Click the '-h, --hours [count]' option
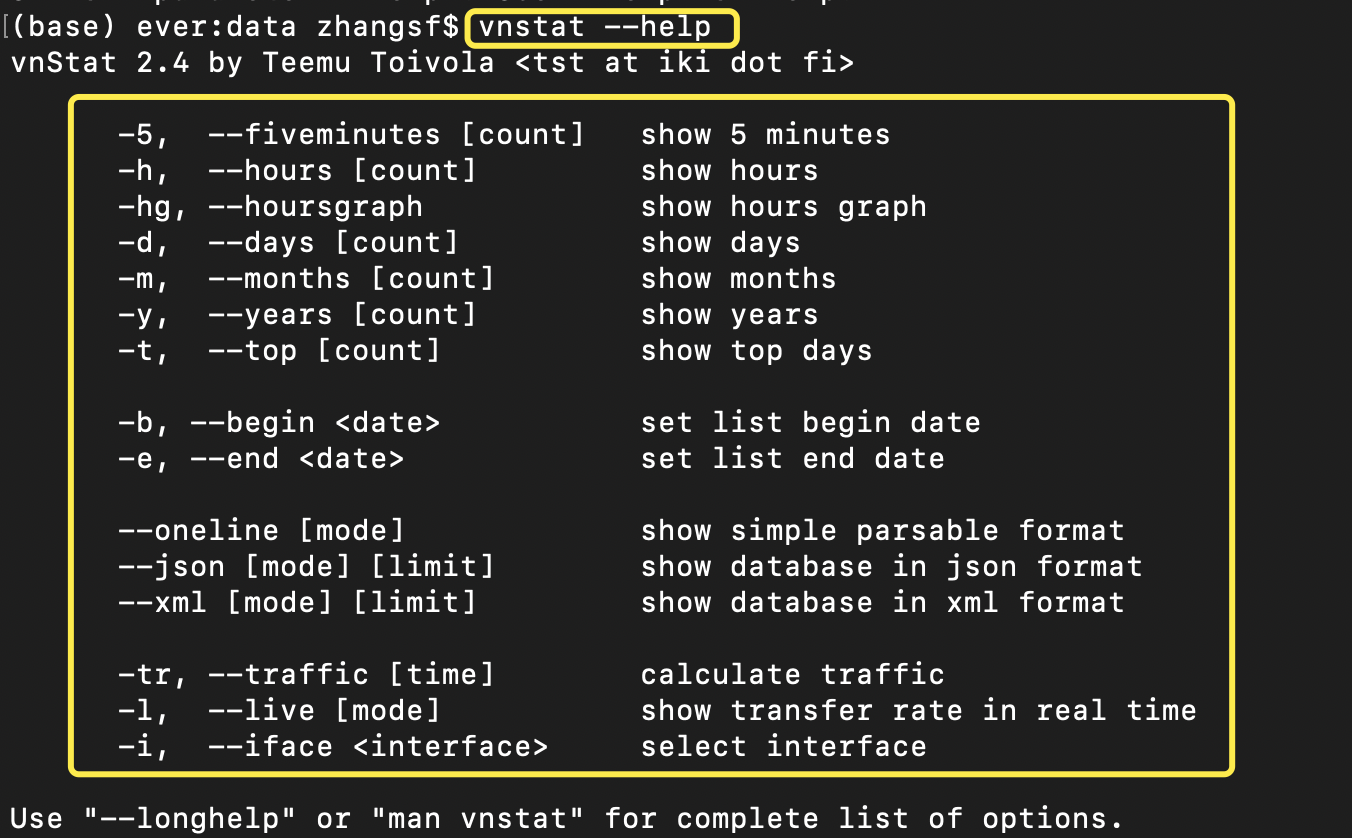Screen dimensions: 1352x838 coord(297,171)
